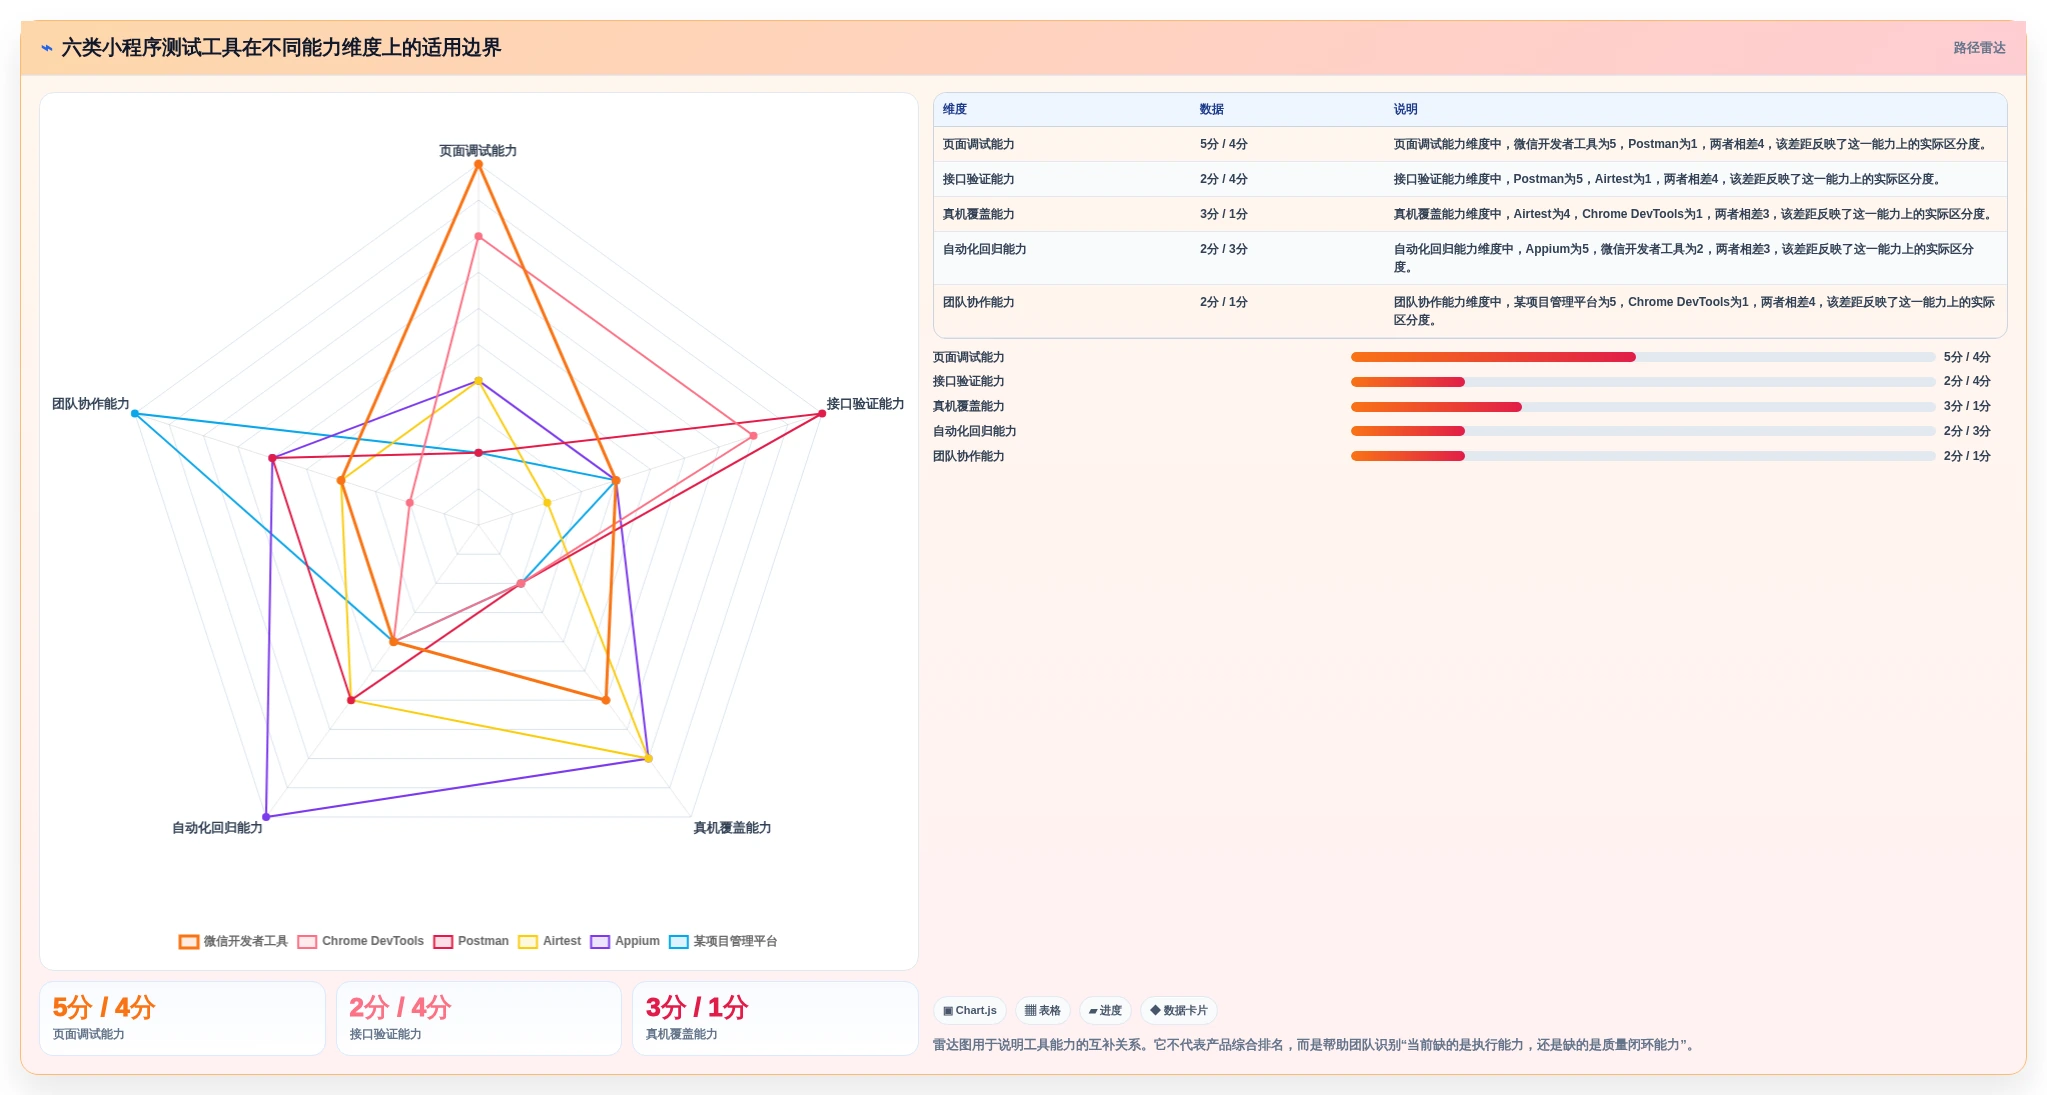Click the purple Appium legend swatch
Image resolution: width=2047 pixels, height=1095 pixels.
(x=600, y=941)
